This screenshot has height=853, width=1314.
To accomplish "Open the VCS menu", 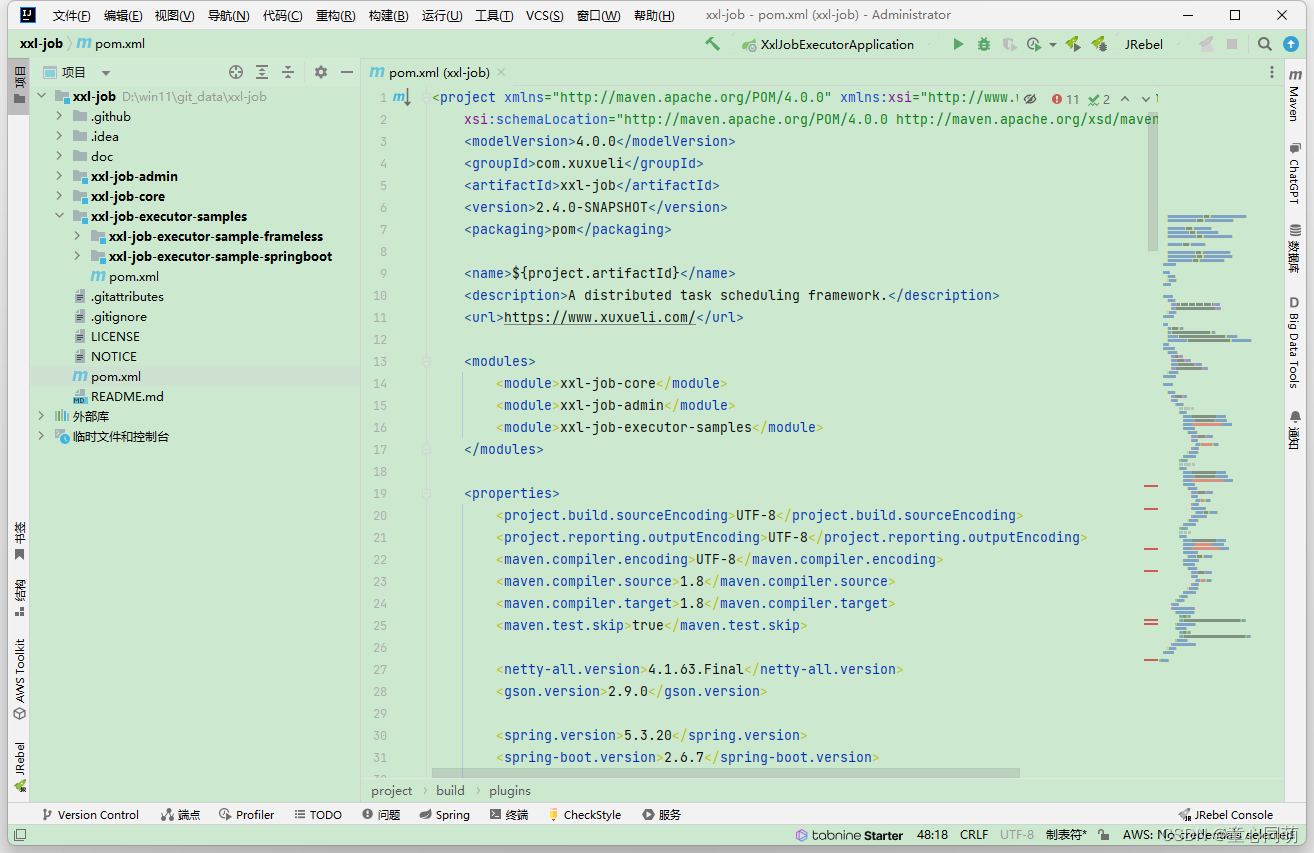I will click(544, 15).
